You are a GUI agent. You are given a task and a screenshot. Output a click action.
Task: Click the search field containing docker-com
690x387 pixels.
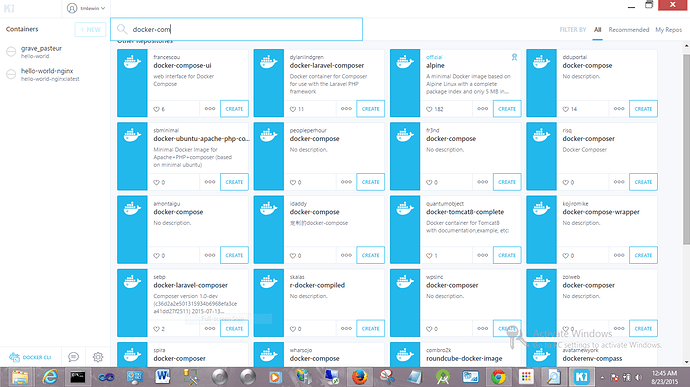coord(236,29)
